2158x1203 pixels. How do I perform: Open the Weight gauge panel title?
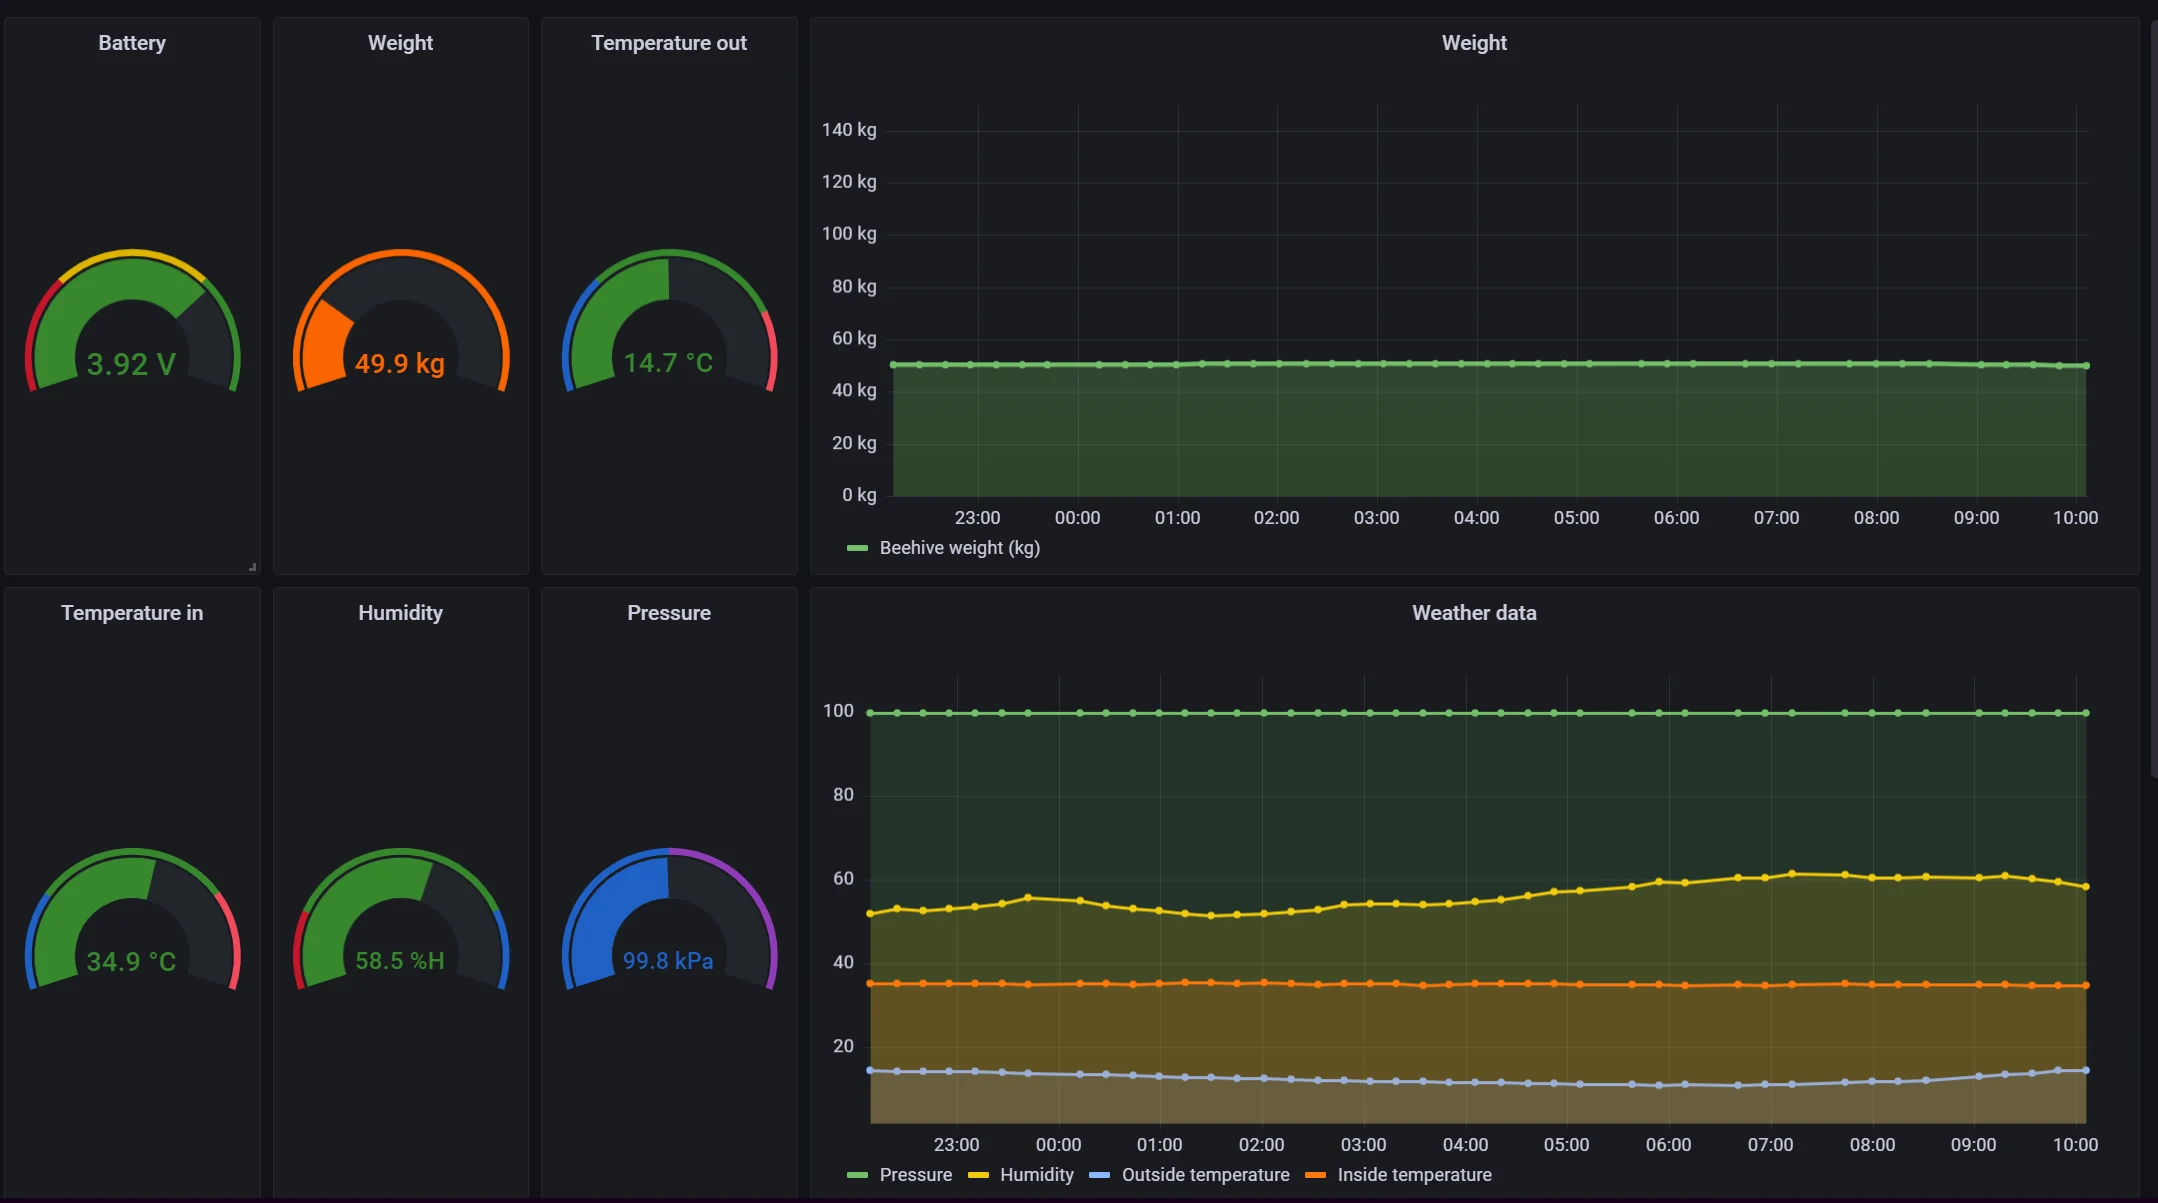[x=400, y=43]
